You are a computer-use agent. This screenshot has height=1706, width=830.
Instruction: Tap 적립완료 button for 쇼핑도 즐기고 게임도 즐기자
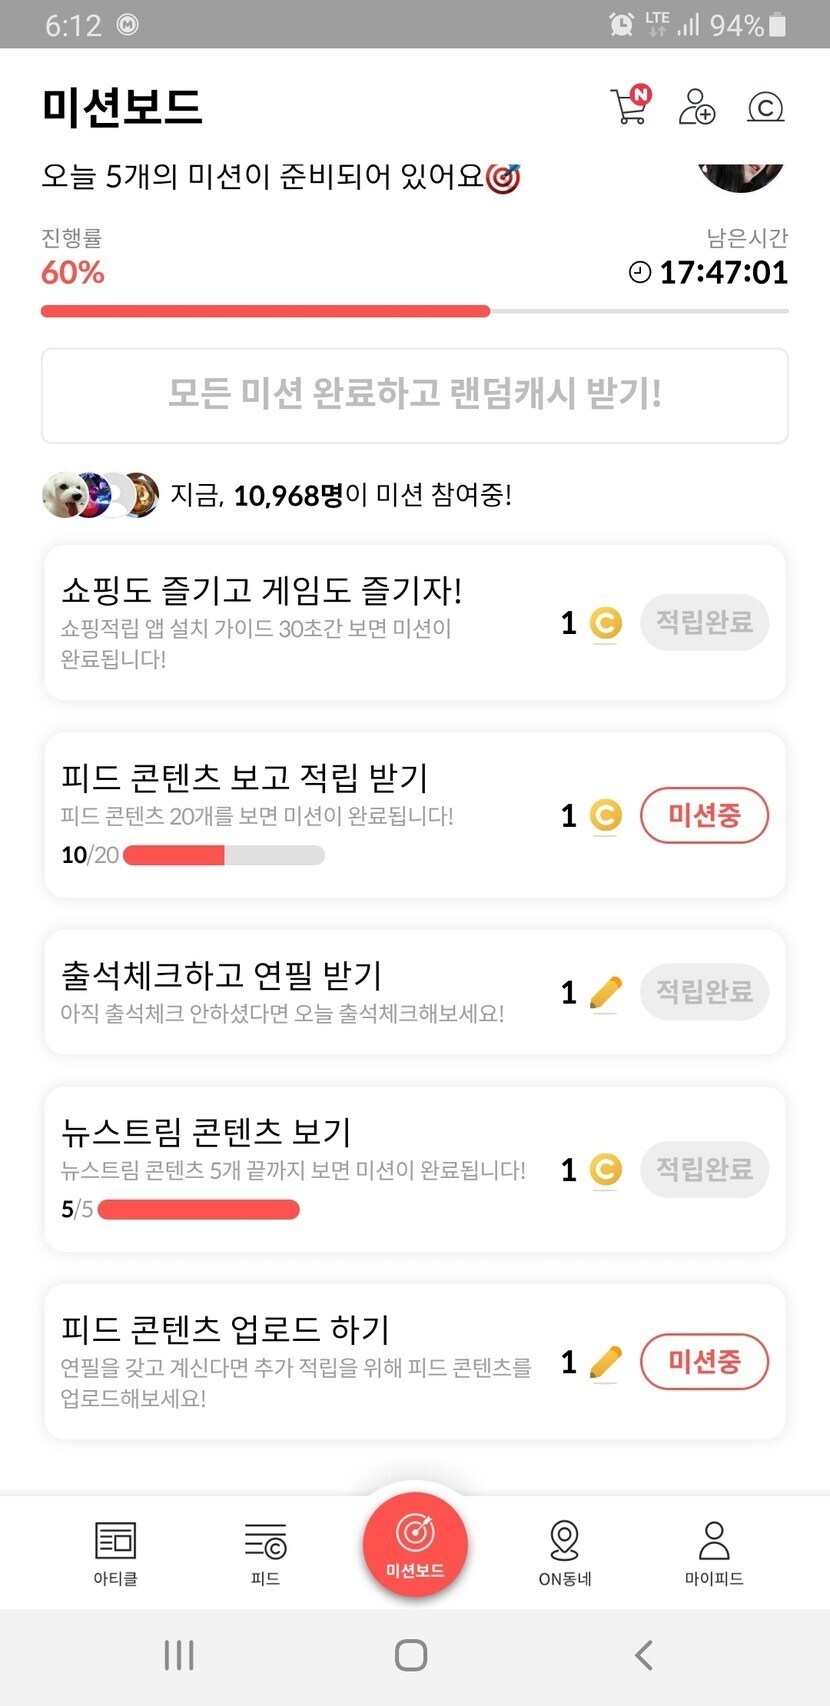pyautogui.click(x=704, y=622)
